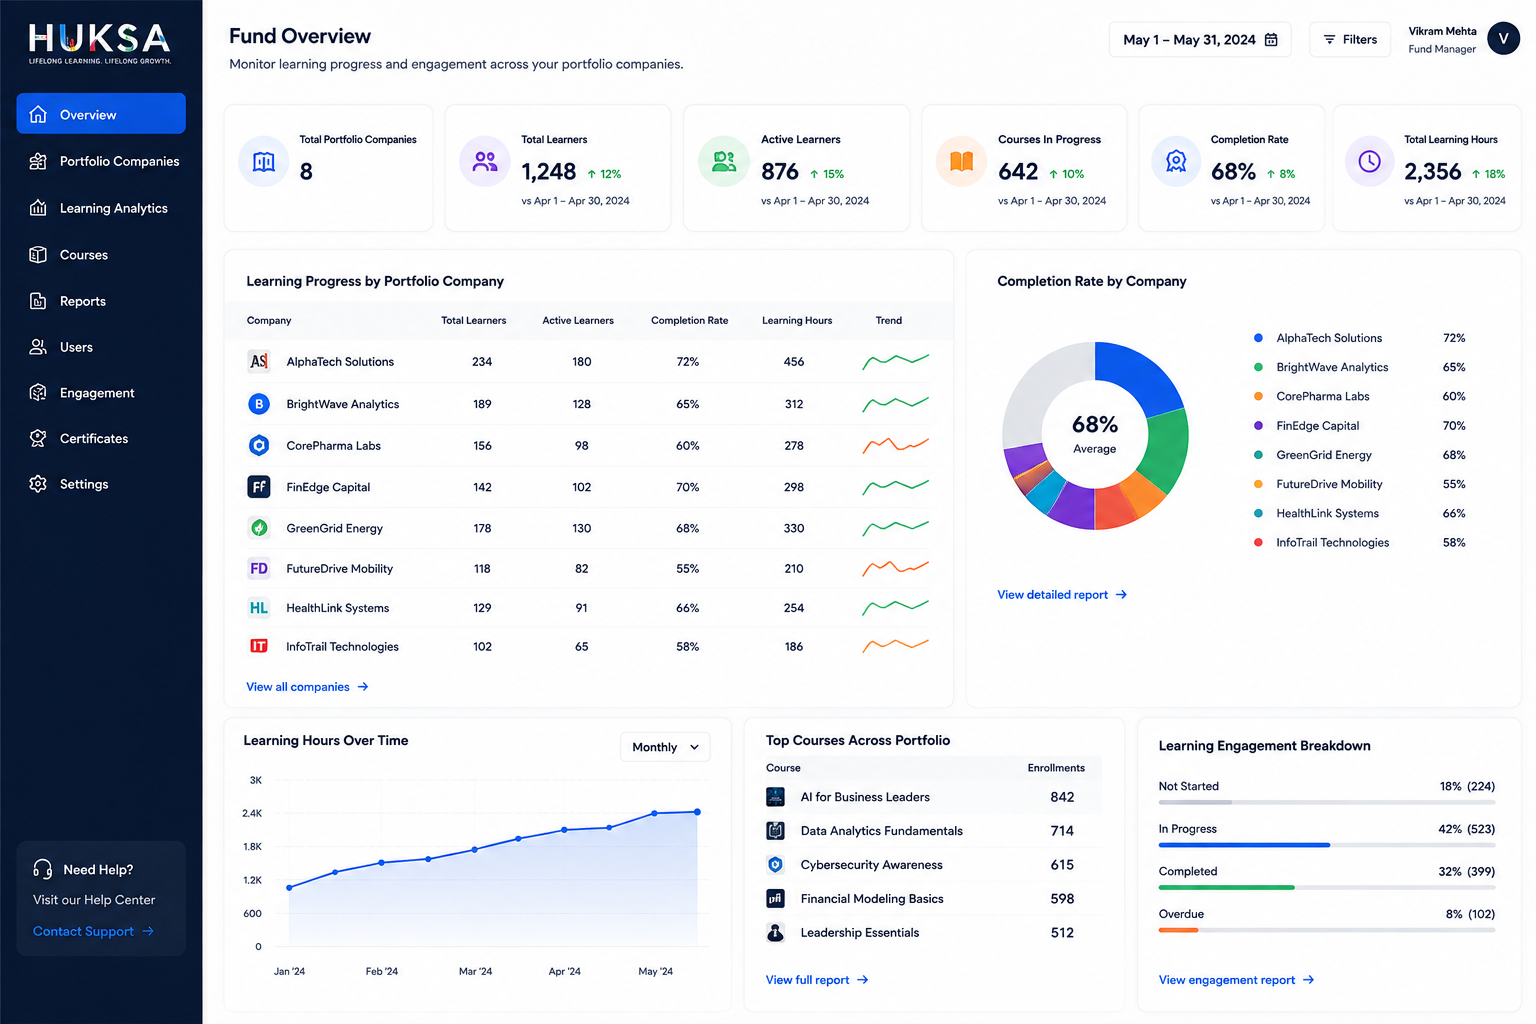The image size is (1536, 1024).
Task: Click the Learning Hours column header
Action: (797, 320)
